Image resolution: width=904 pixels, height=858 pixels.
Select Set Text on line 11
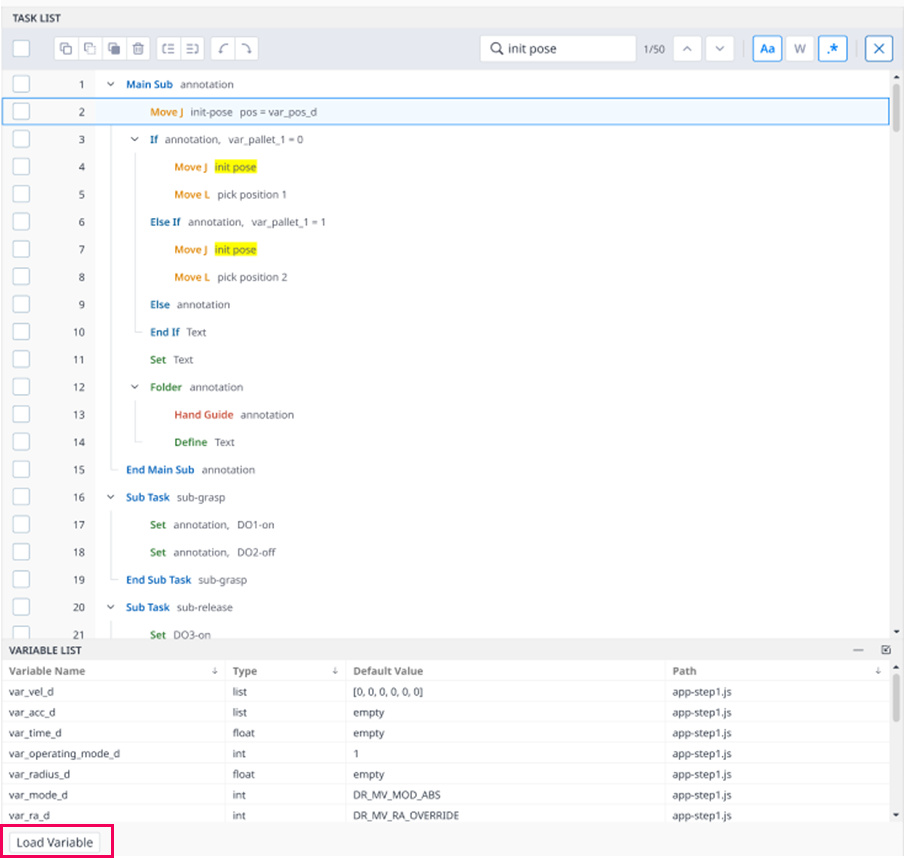tap(446, 360)
